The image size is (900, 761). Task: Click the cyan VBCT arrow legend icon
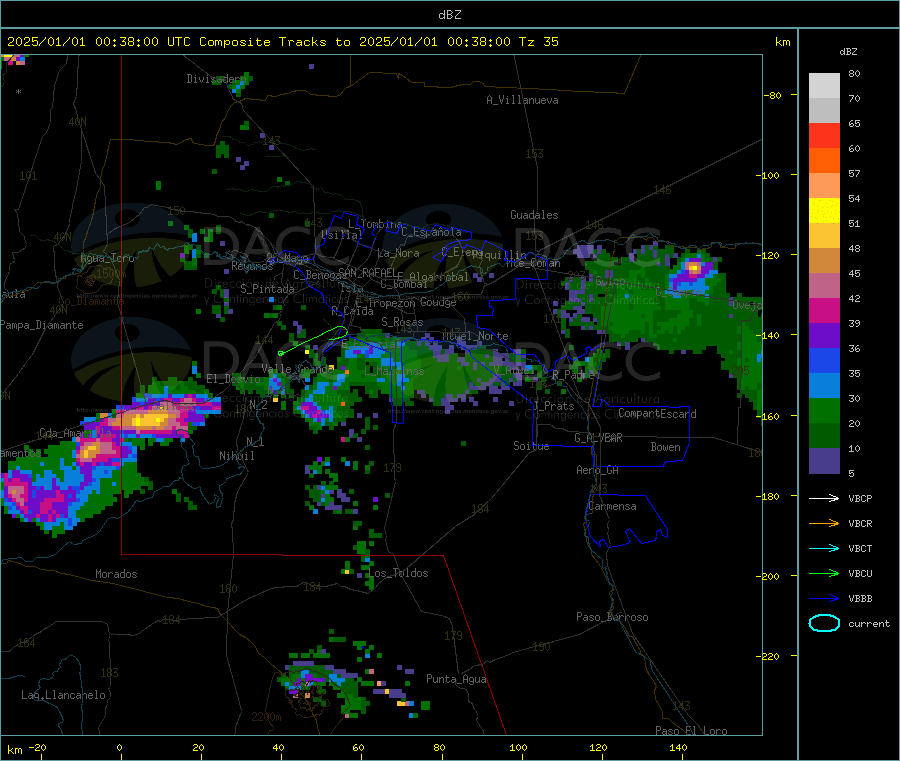point(824,548)
